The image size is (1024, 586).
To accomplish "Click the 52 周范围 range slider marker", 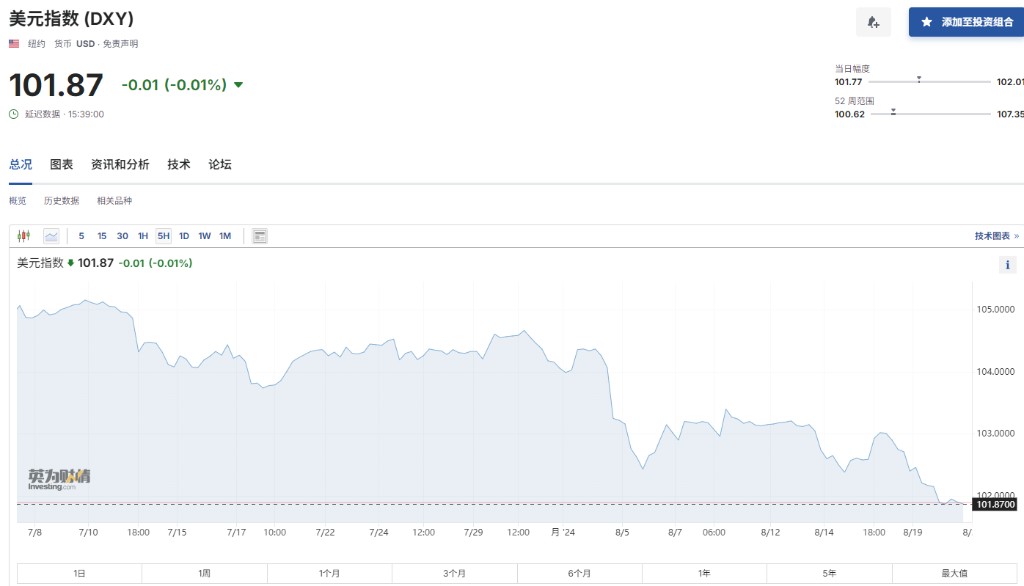I will pos(893,113).
